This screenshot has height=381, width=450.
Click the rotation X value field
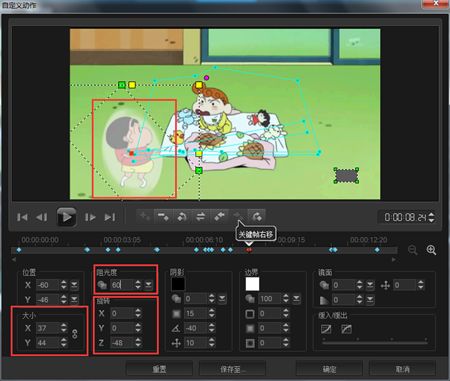coord(122,313)
